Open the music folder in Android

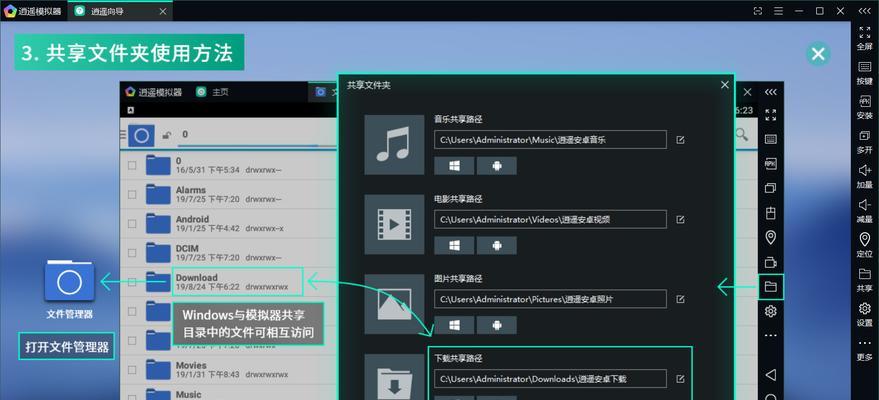pos(497,166)
